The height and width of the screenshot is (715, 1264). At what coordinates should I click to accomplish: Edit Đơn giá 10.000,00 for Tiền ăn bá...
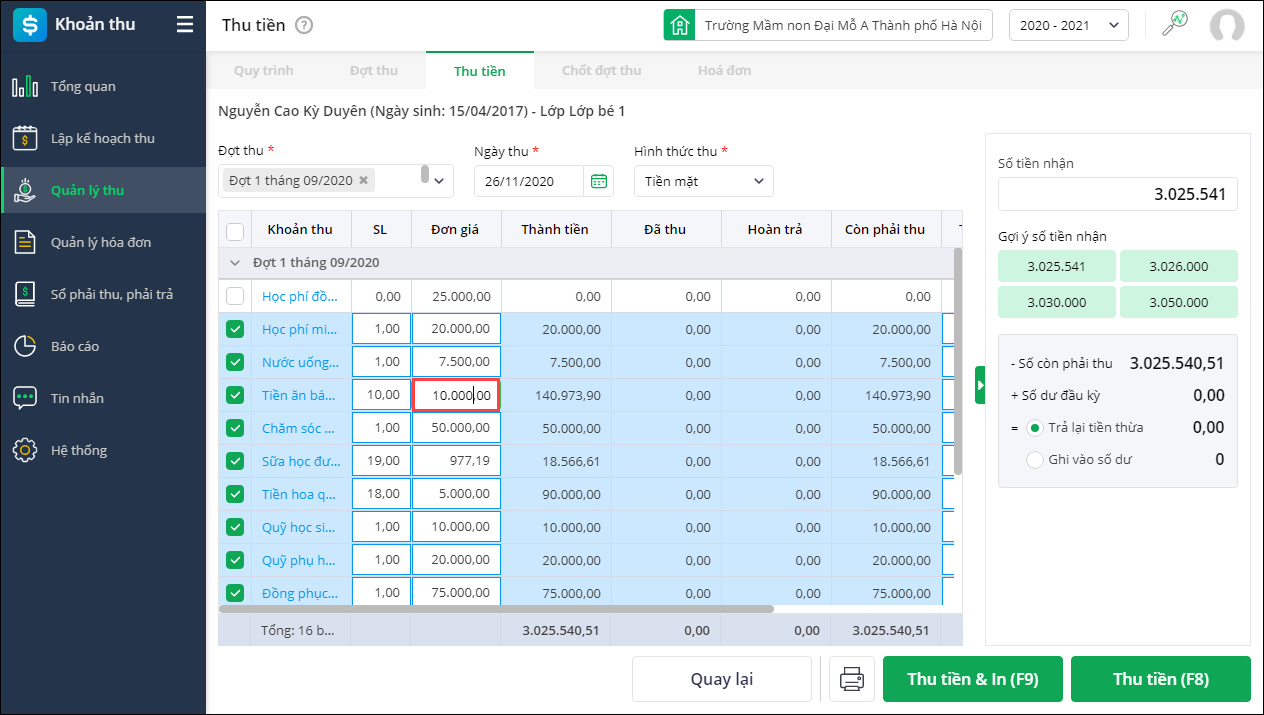click(457, 395)
